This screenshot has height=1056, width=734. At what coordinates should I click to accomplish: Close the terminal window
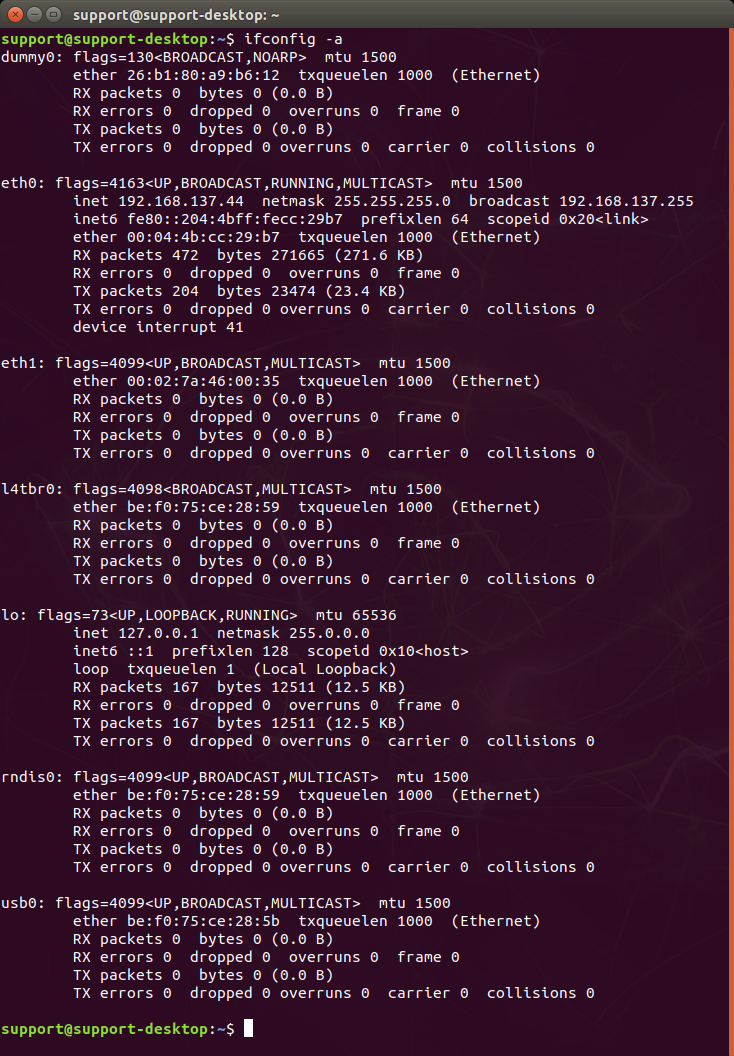[15, 15]
